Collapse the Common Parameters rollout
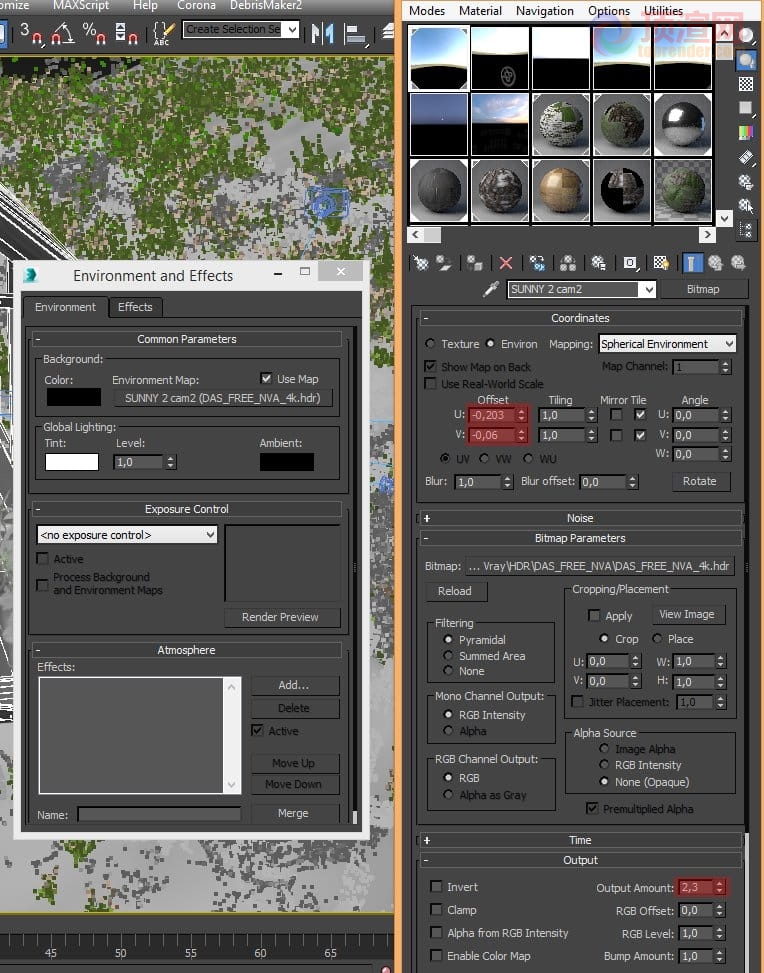Image resolution: width=764 pixels, height=973 pixels. 187,339
